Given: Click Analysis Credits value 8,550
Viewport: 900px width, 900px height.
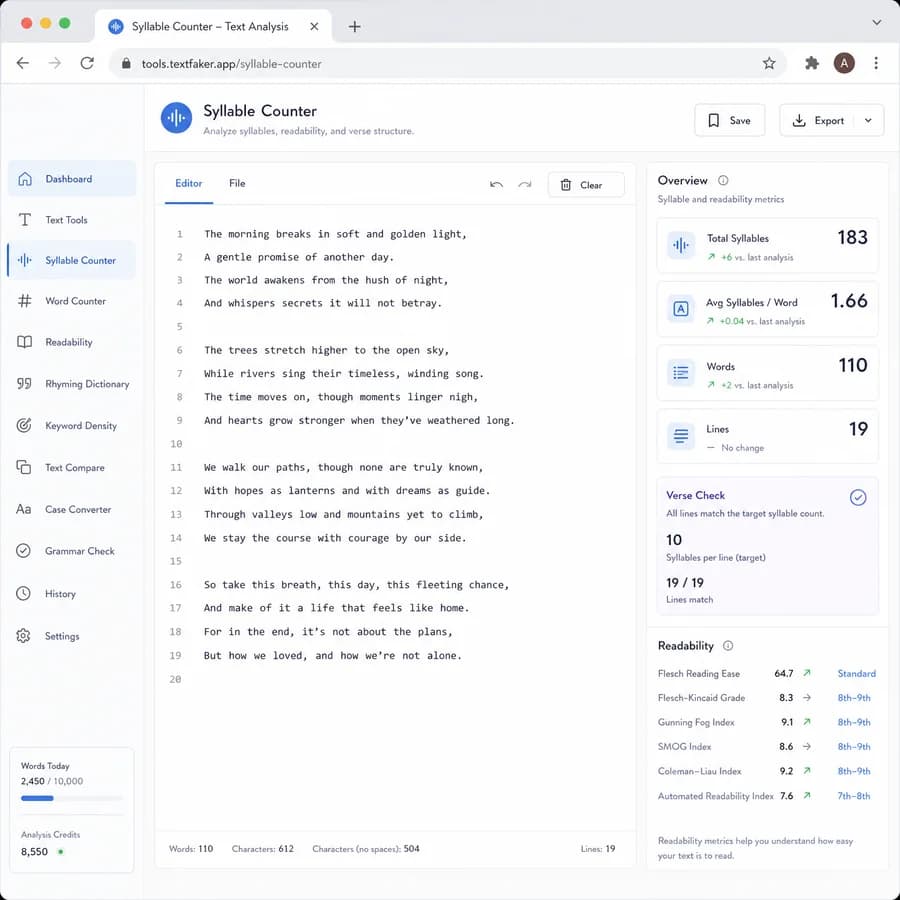Looking at the screenshot, I should click(x=34, y=852).
